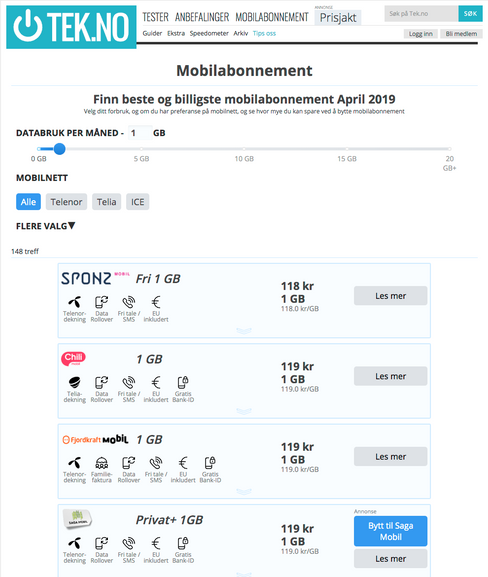
Task: Open the TESTER menu item
Action: (x=155, y=17)
